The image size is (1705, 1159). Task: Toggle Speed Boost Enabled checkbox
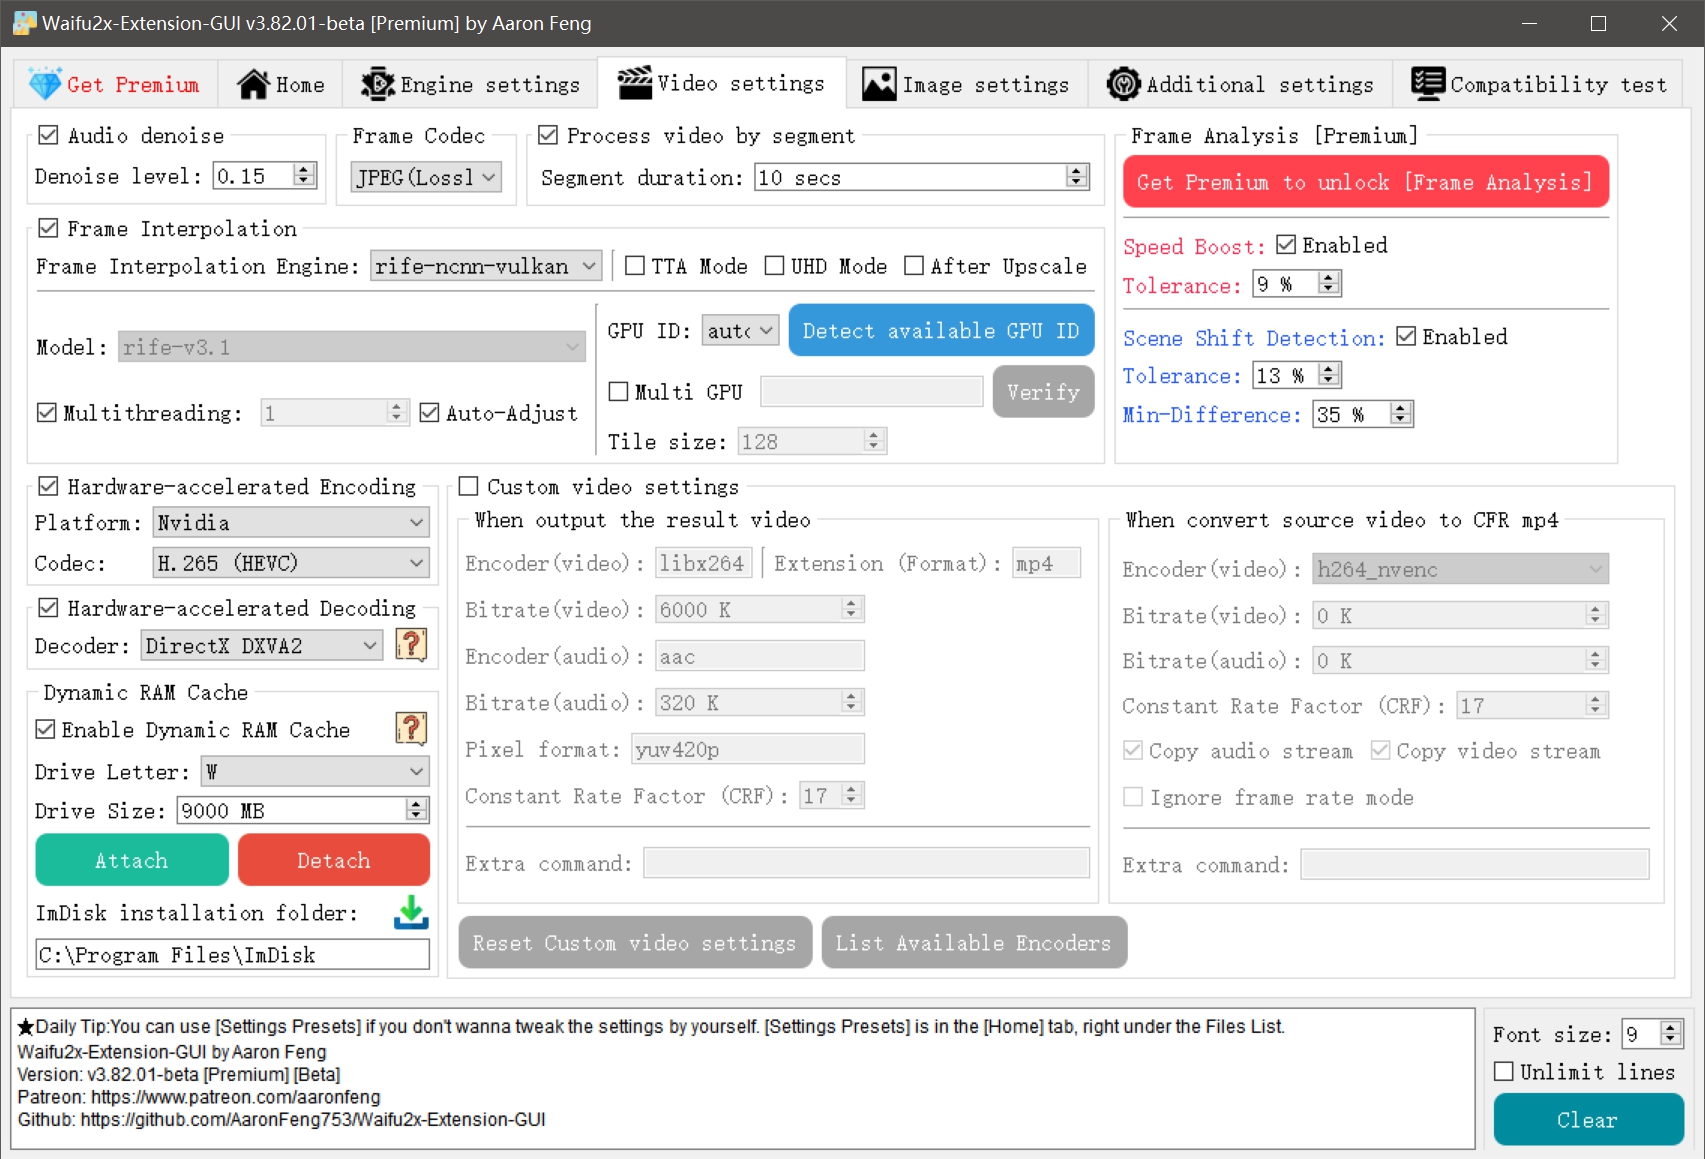pos(1287,245)
